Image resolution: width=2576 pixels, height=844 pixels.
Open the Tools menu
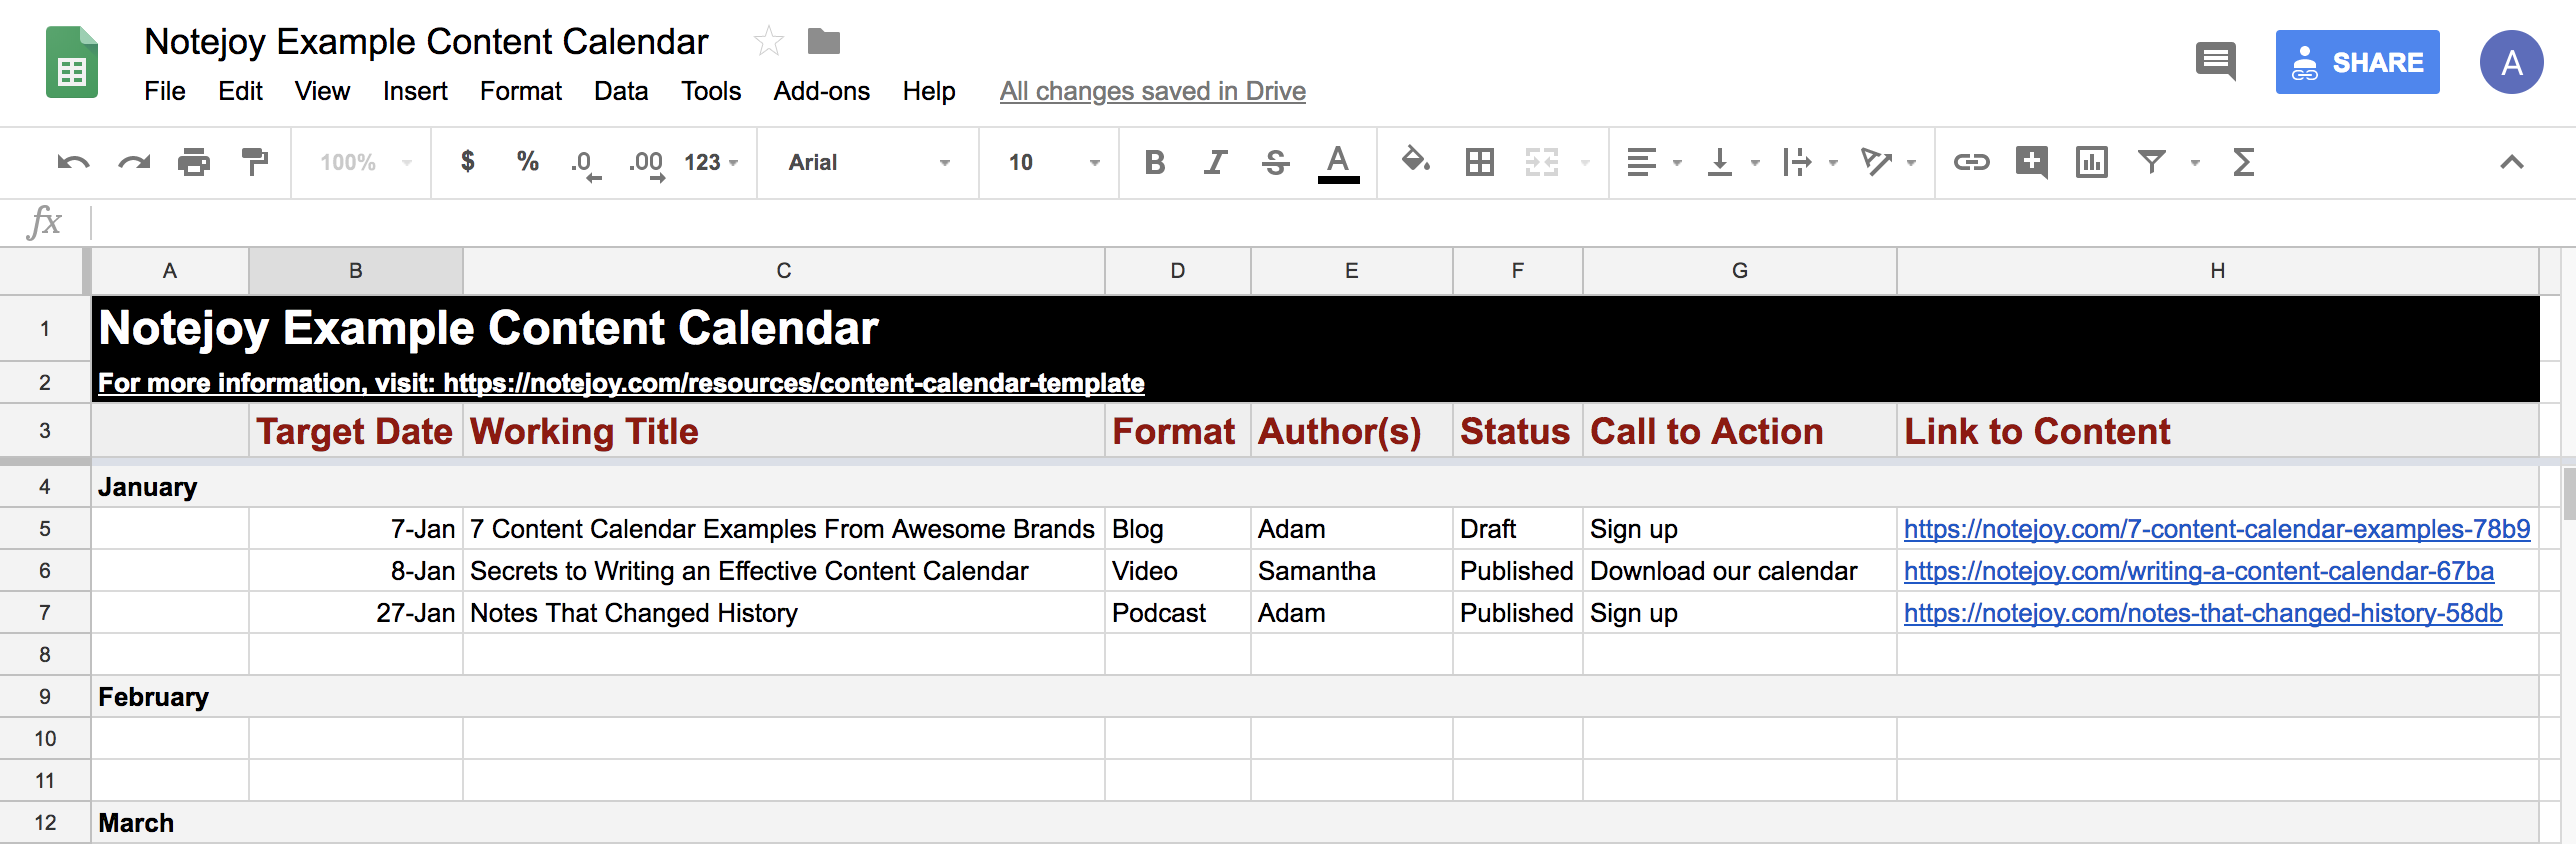(x=711, y=91)
